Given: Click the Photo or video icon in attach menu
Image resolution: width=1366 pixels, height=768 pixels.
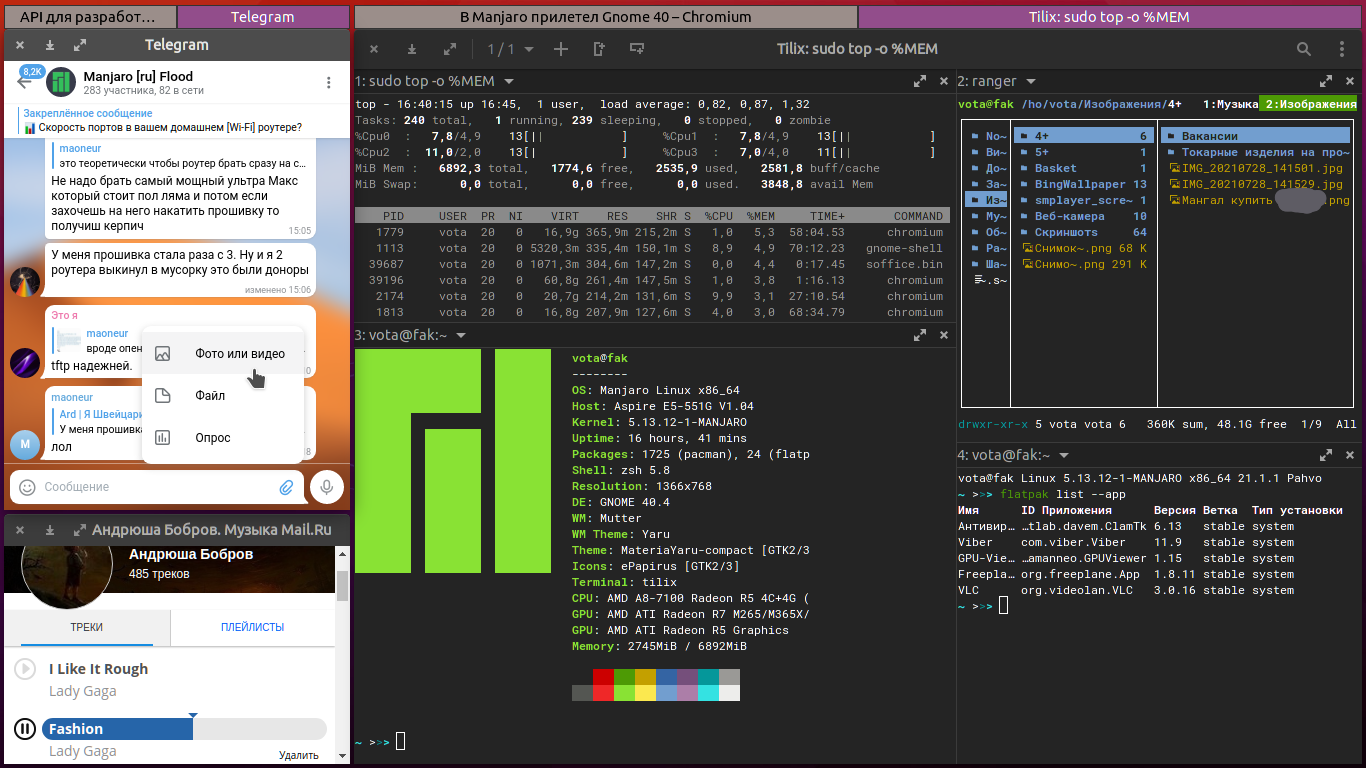Looking at the screenshot, I should pos(163,353).
